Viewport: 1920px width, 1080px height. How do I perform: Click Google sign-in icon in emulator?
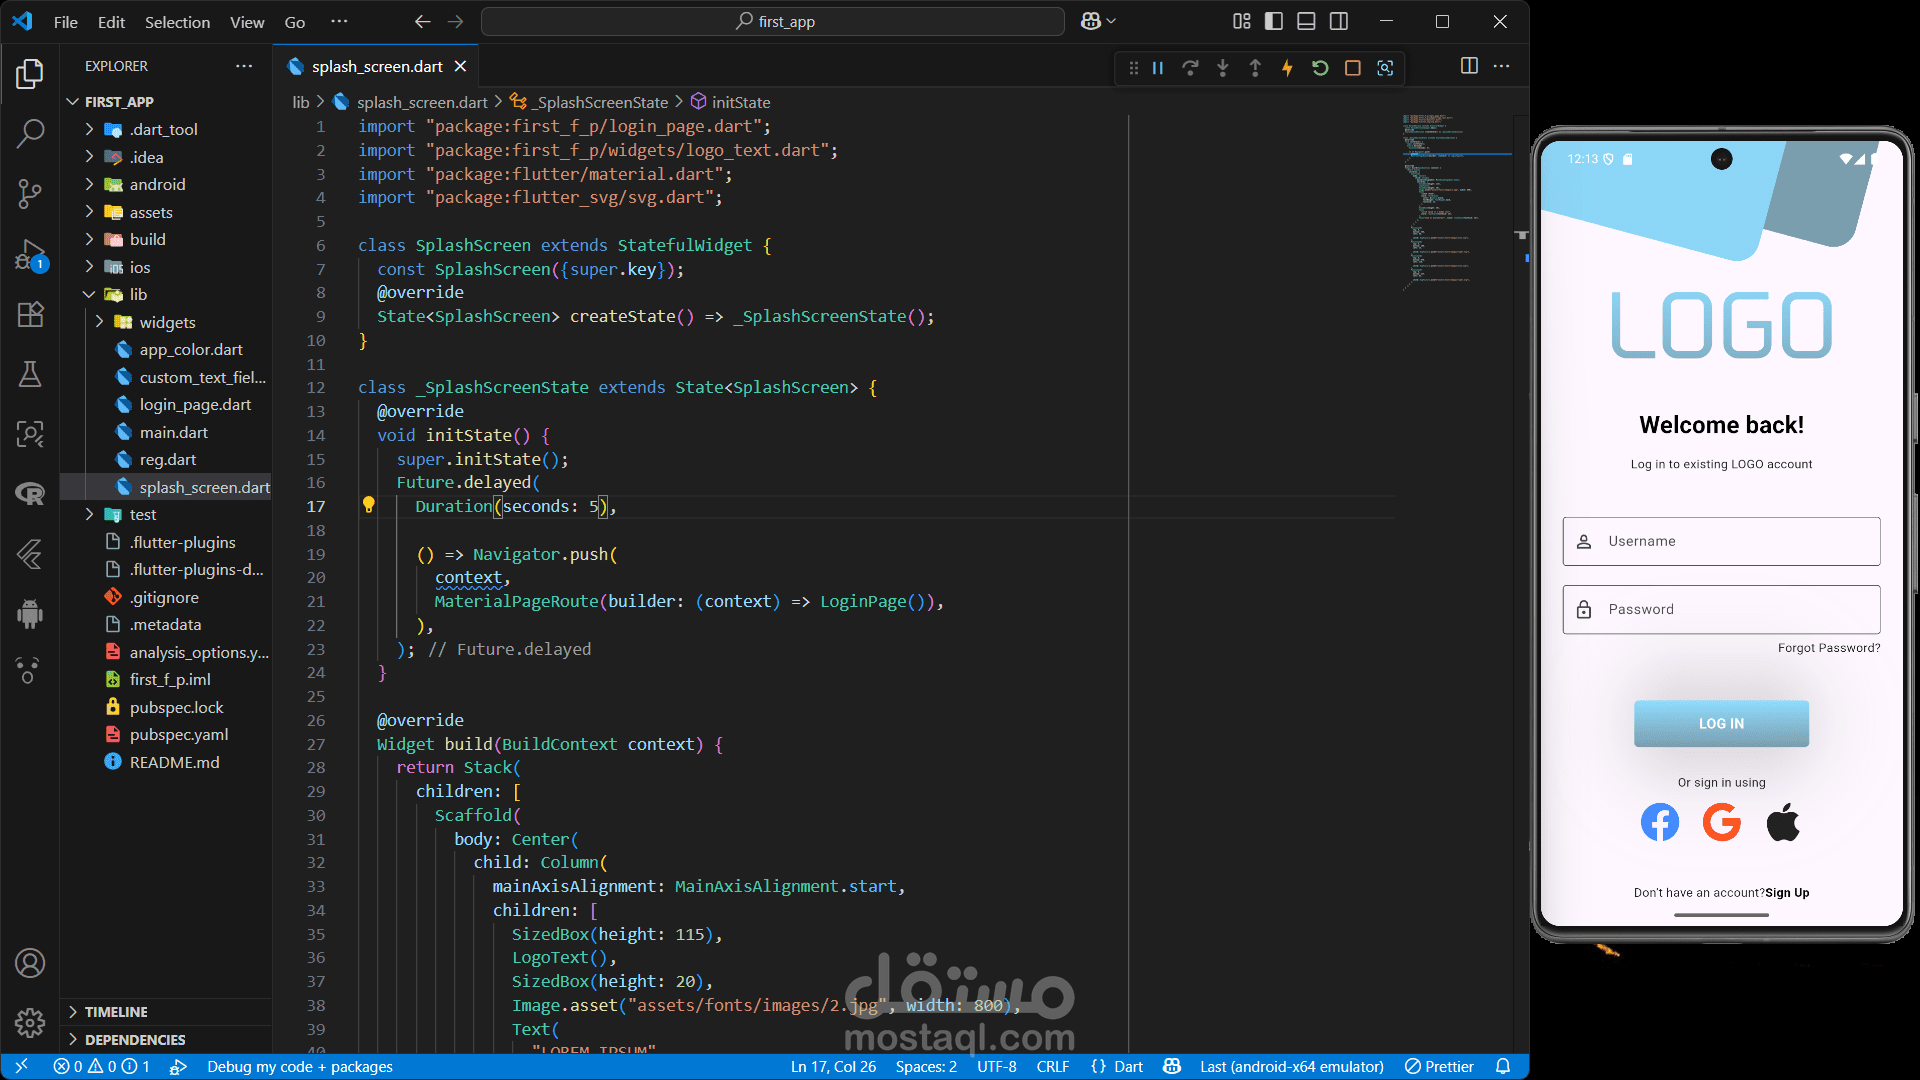pos(1722,823)
